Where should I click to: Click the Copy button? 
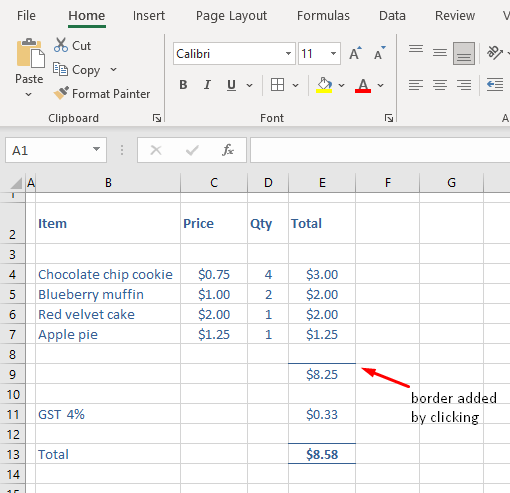[76, 70]
